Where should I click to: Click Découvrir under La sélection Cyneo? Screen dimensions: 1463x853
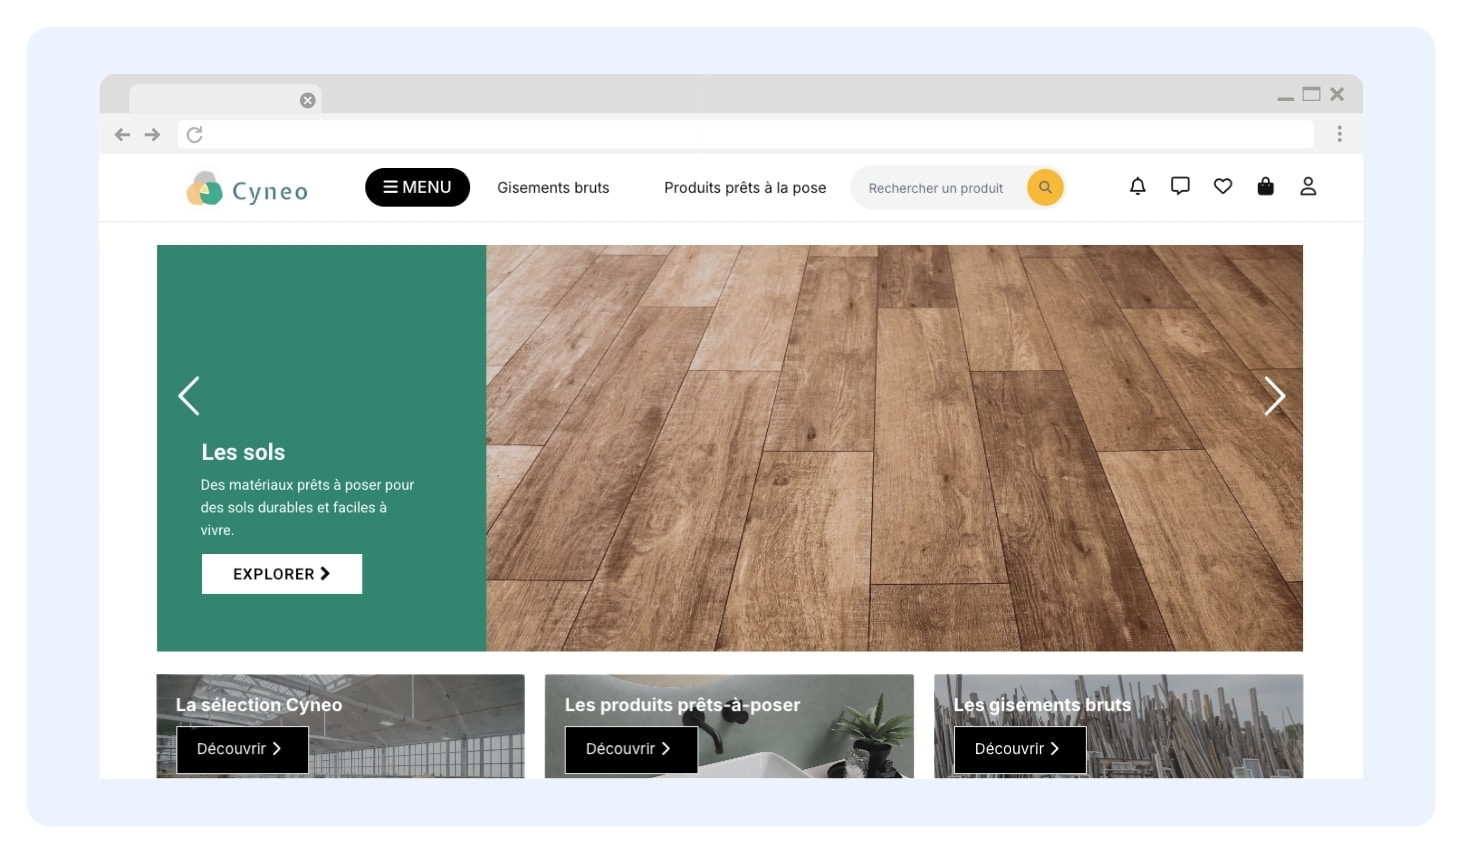tap(242, 749)
